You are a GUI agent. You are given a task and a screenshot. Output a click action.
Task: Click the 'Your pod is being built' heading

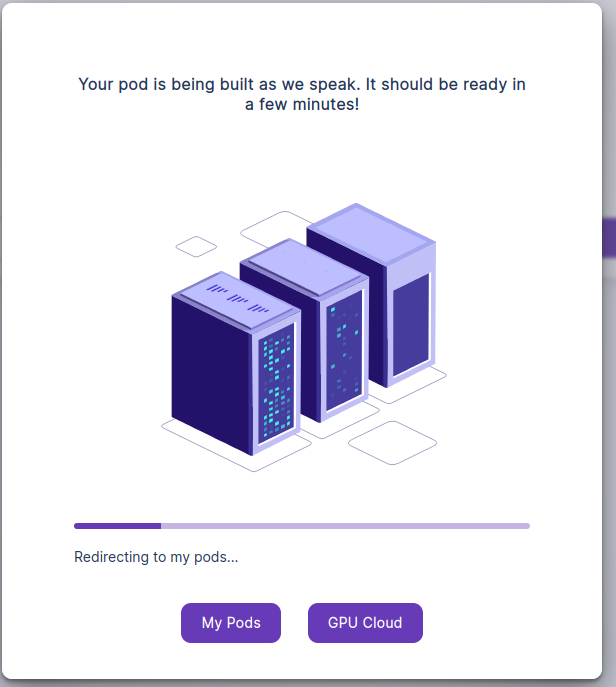(302, 84)
